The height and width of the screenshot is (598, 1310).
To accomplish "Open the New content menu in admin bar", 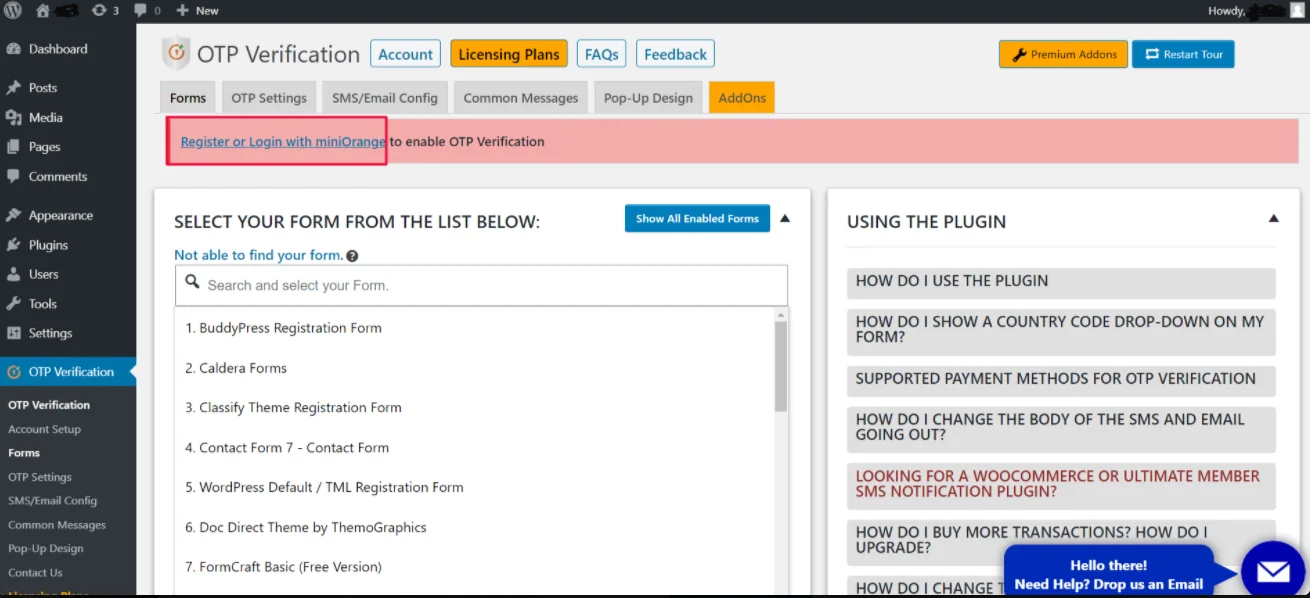I will coord(197,11).
